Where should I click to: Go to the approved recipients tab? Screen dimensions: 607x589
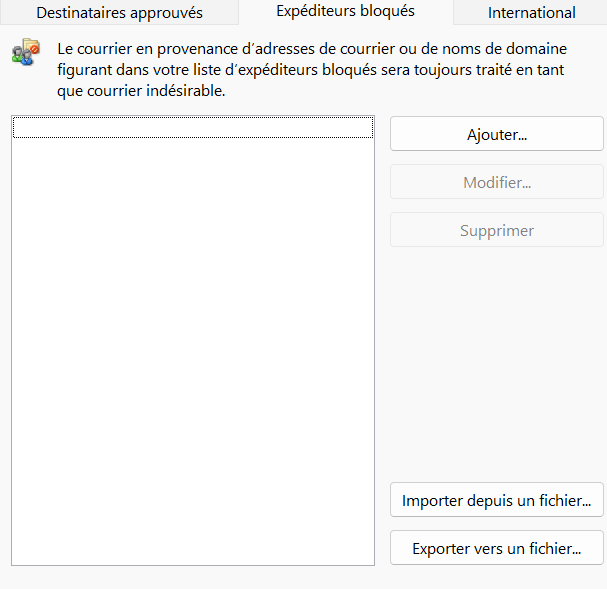pyautogui.click(x=119, y=13)
